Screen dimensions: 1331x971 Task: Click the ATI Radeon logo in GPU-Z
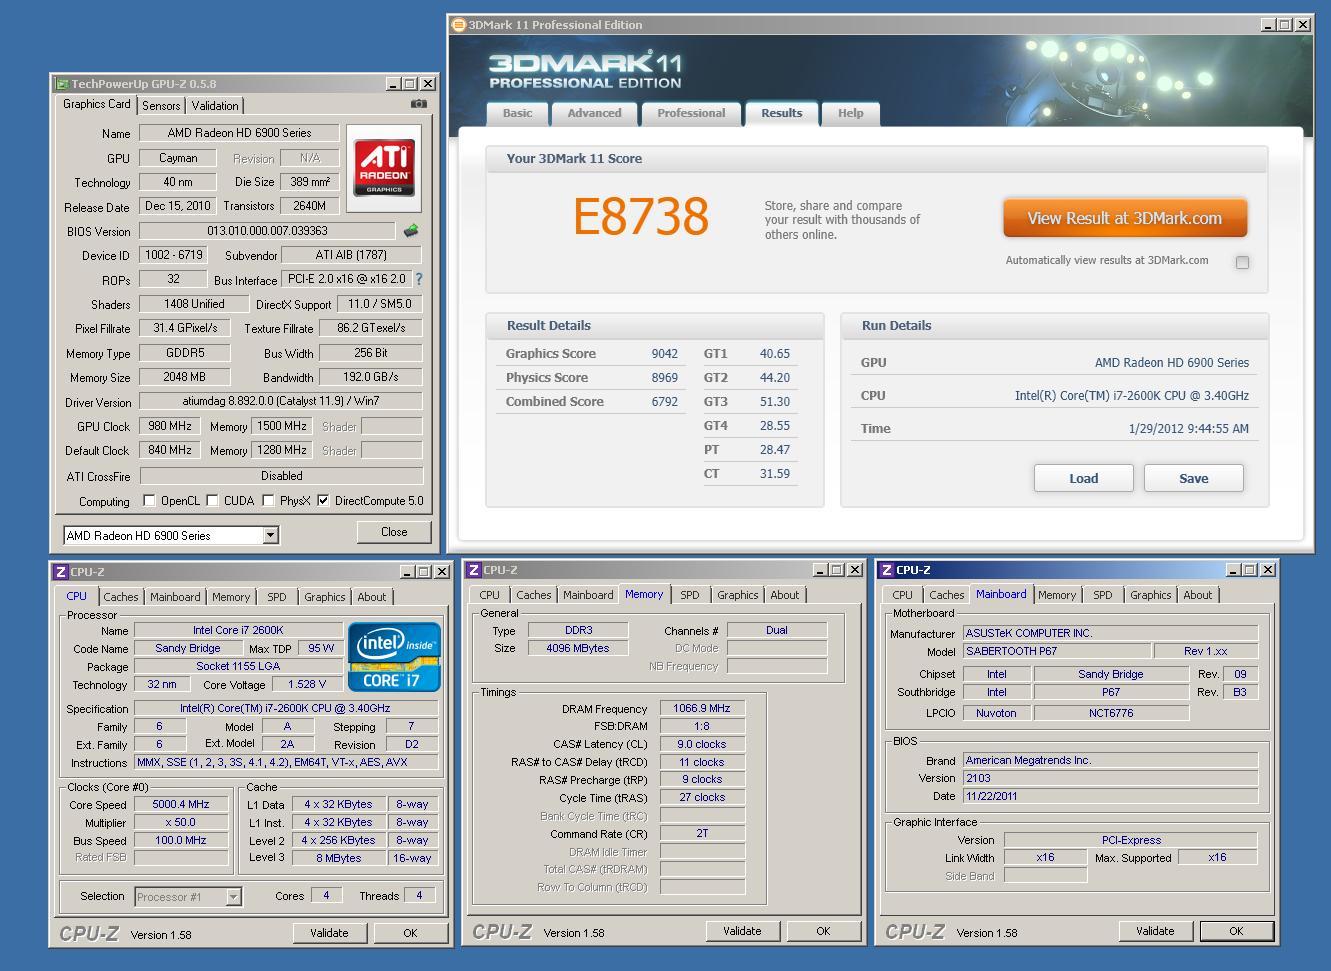[x=384, y=168]
